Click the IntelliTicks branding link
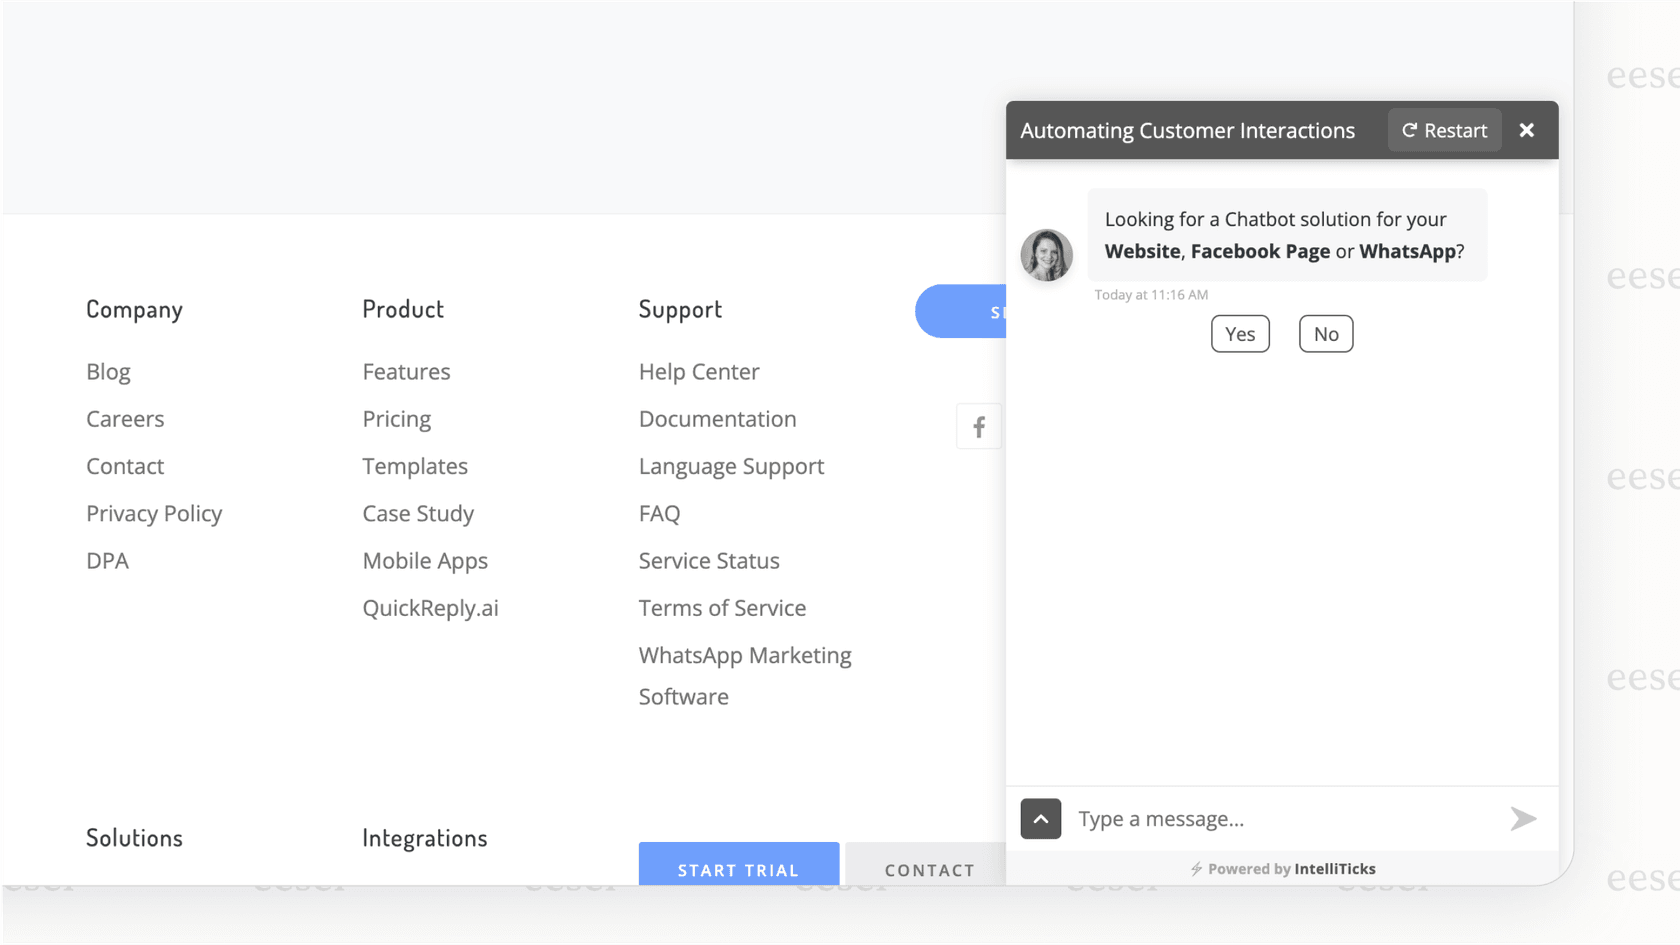 point(1333,868)
